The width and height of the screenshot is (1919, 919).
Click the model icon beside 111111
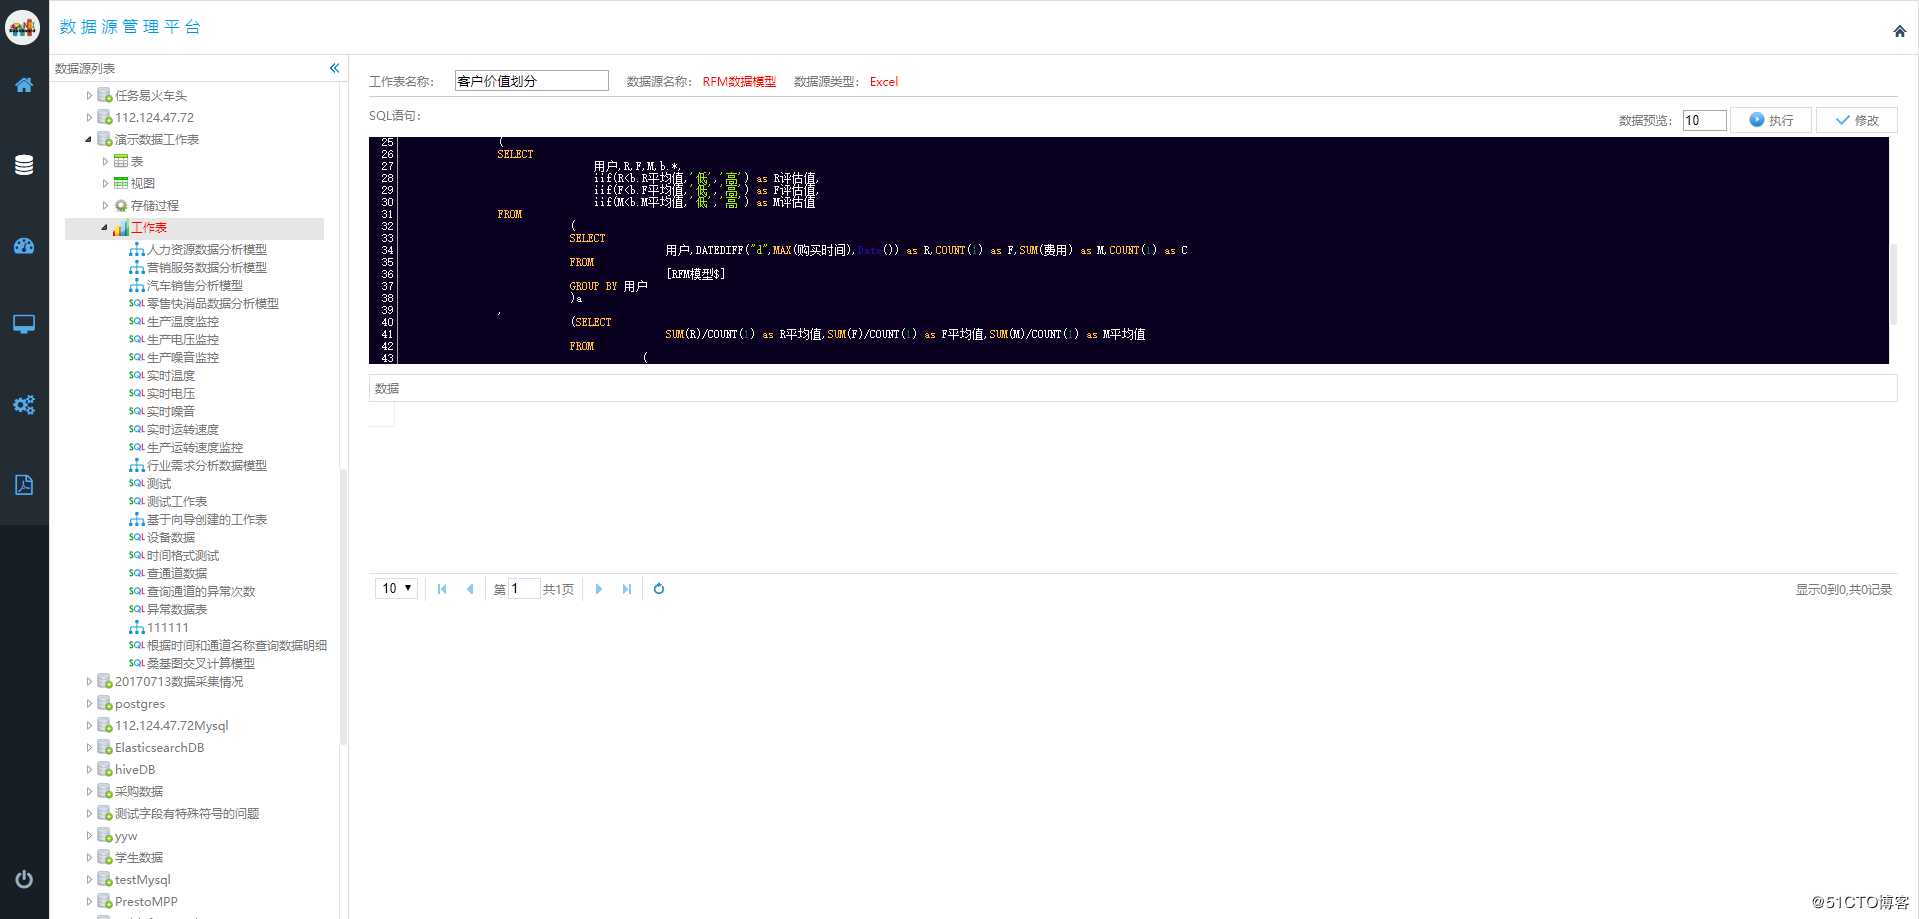tap(137, 628)
